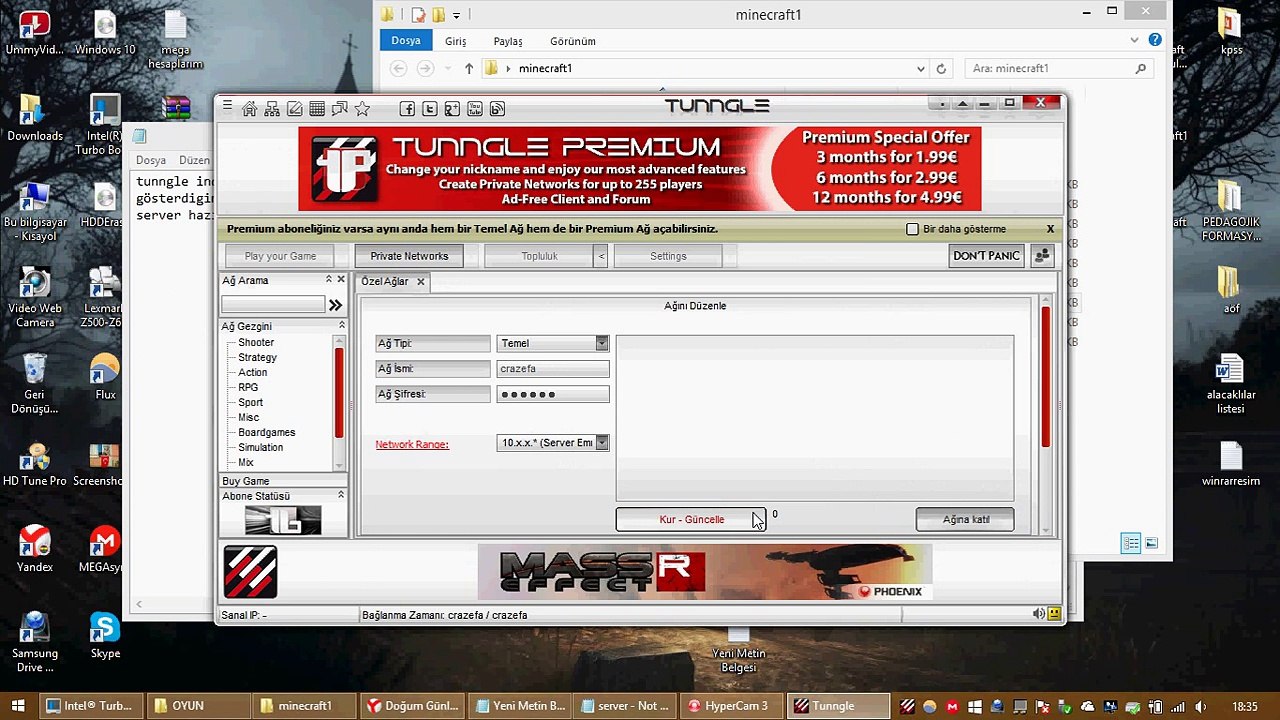Open the Görünüm tab in Explorer
The image size is (1280, 720).
point(573,41)
